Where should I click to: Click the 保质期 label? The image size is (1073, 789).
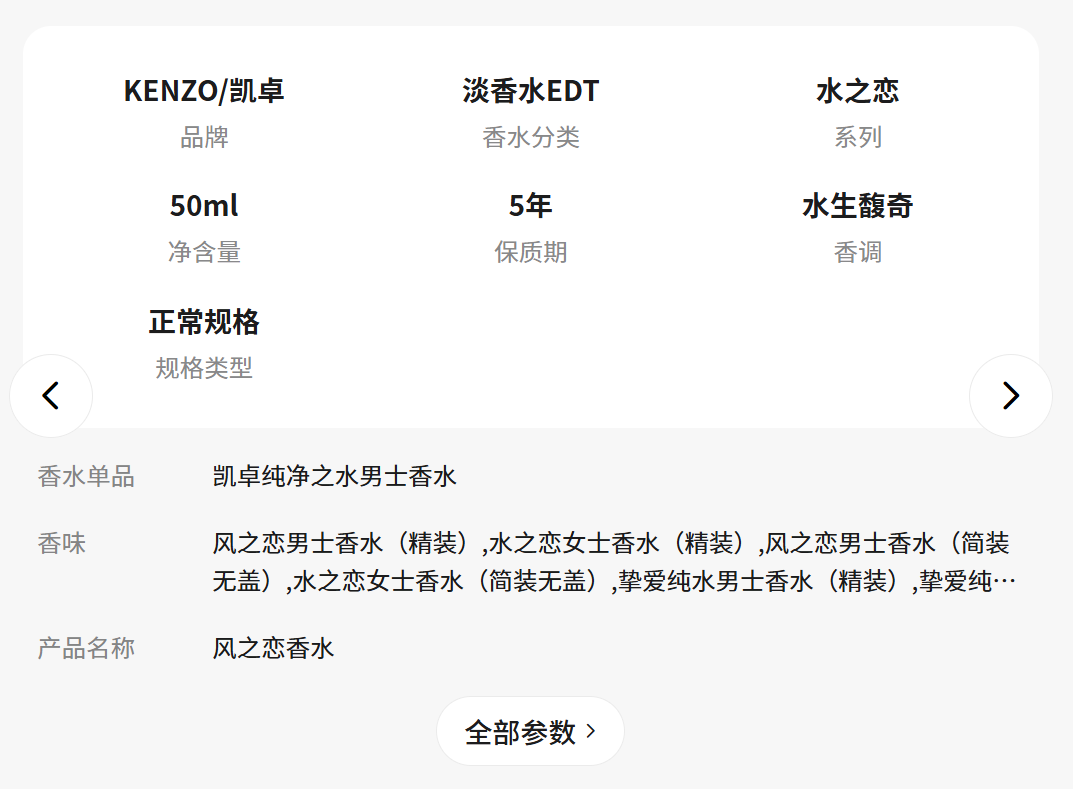point(530,253)
